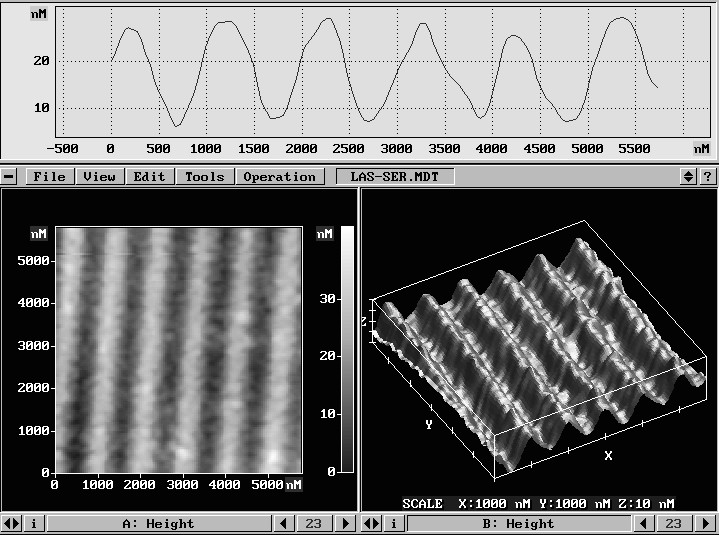
Task: Open the 'B: Height' channel selector
Action: pyautogui.click(x=515, y=523)
